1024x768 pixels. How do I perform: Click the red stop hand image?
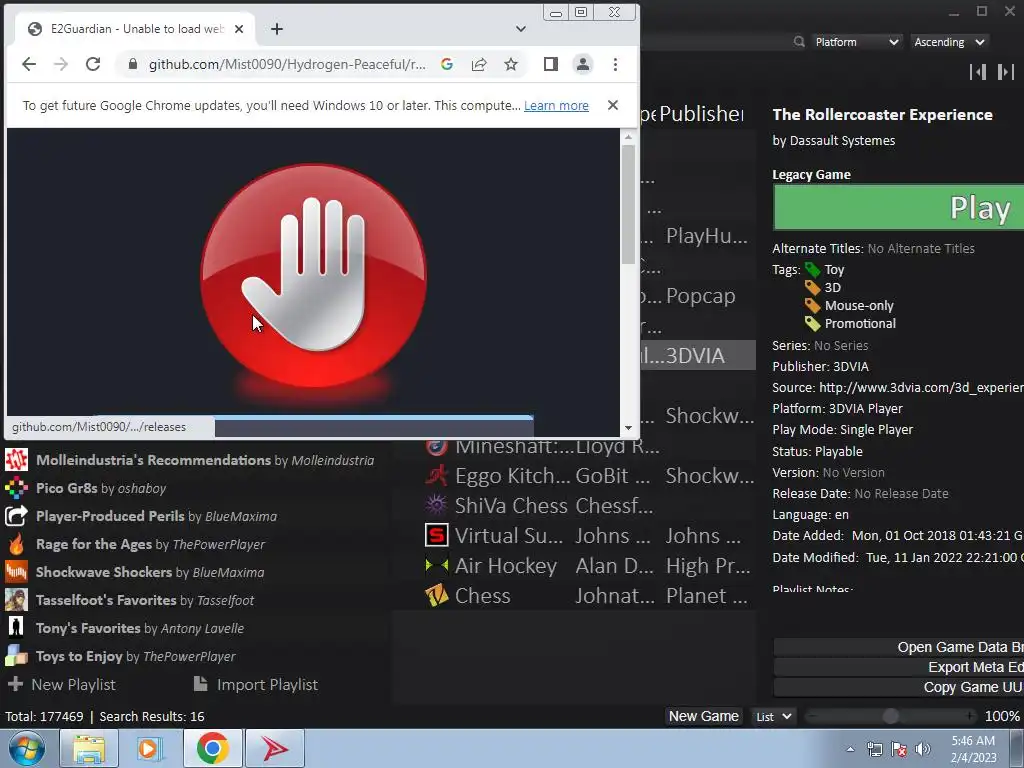tap(313, 275)
